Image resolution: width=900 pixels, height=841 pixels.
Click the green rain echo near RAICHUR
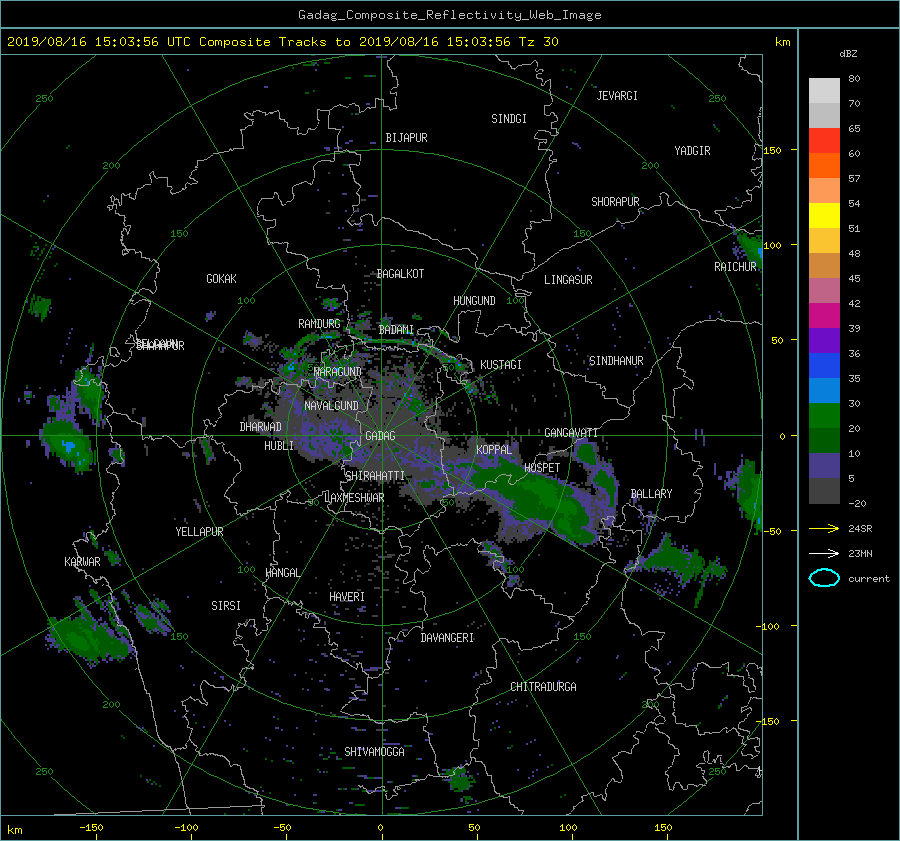tap(749, 248)
